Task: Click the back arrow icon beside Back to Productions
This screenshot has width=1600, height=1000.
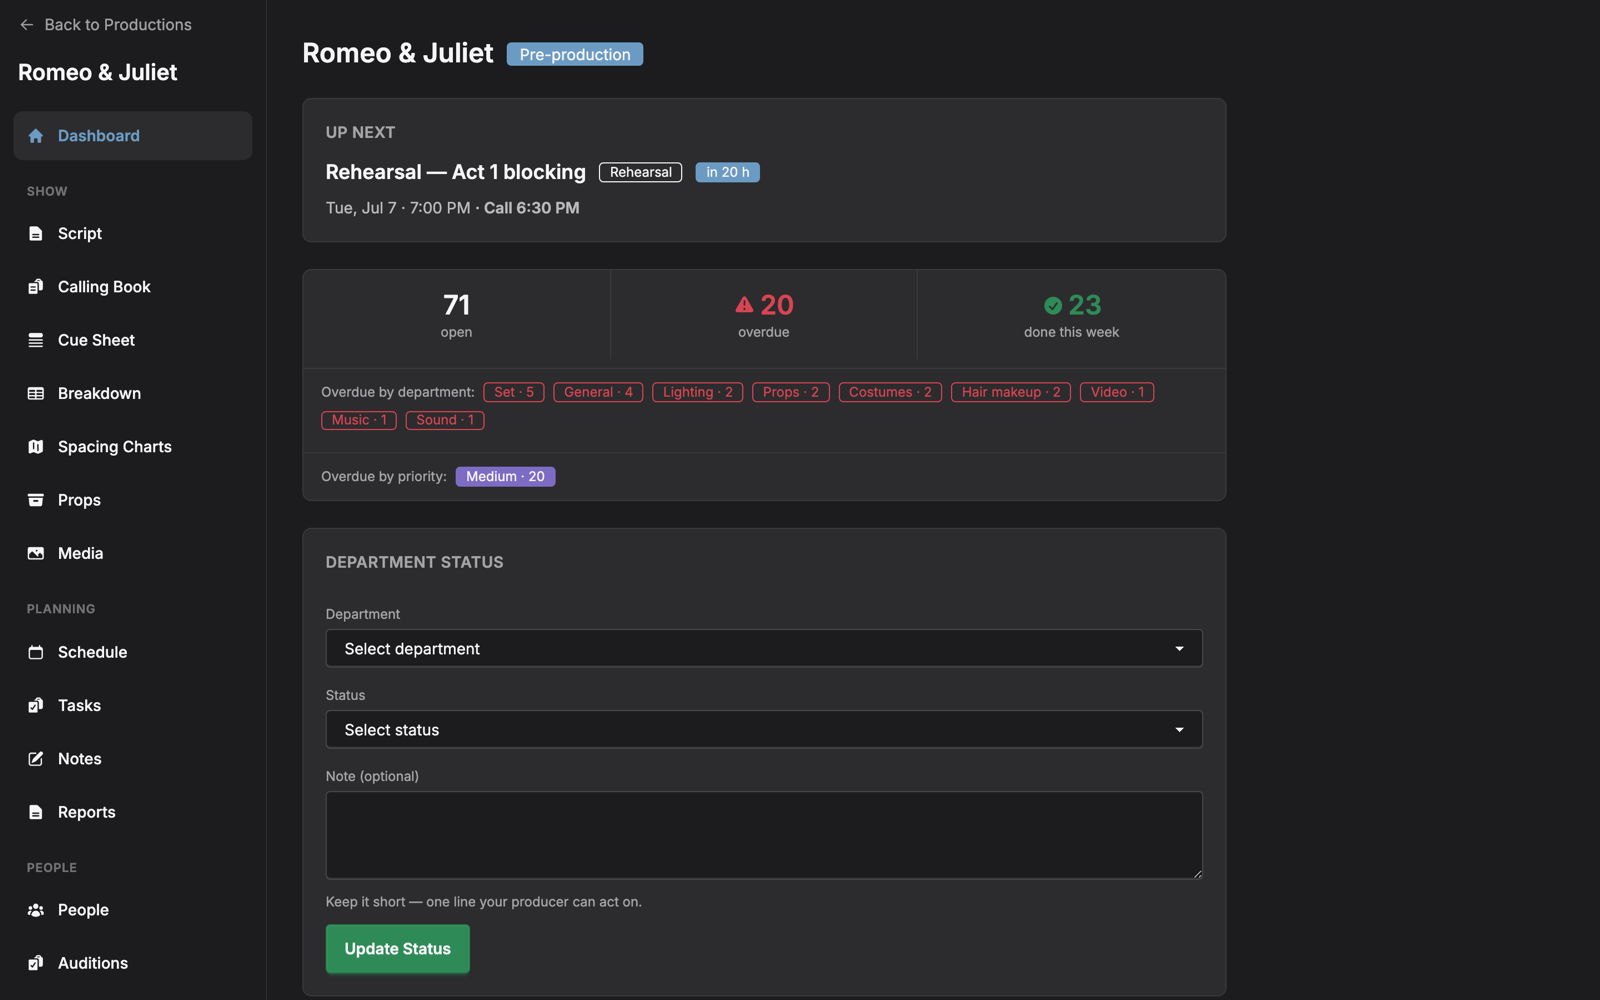Action: tap(27, 25)
